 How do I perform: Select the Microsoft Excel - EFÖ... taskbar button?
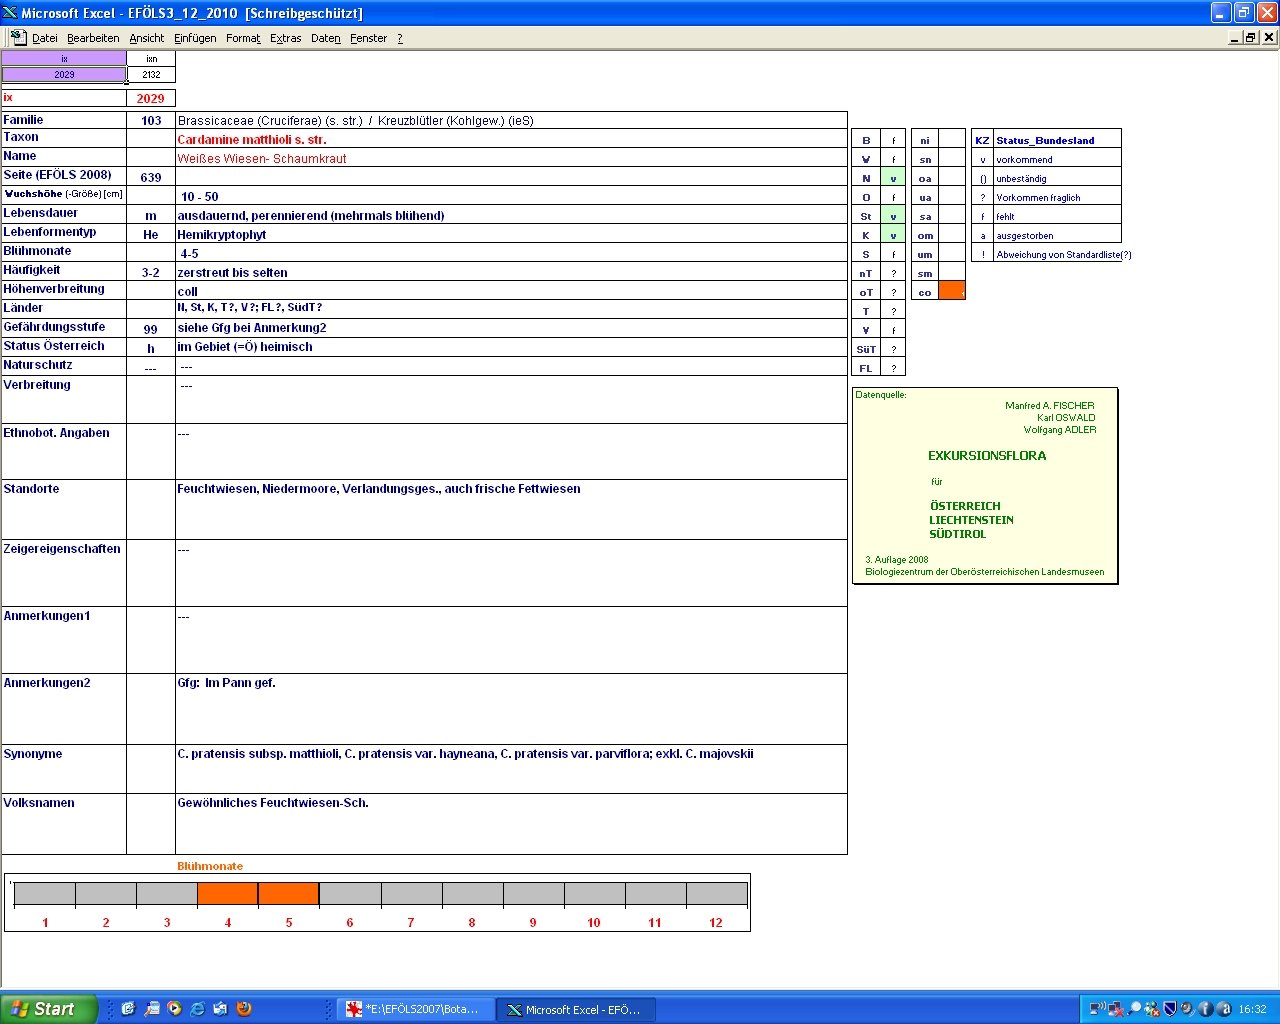tap(576, 1010)
